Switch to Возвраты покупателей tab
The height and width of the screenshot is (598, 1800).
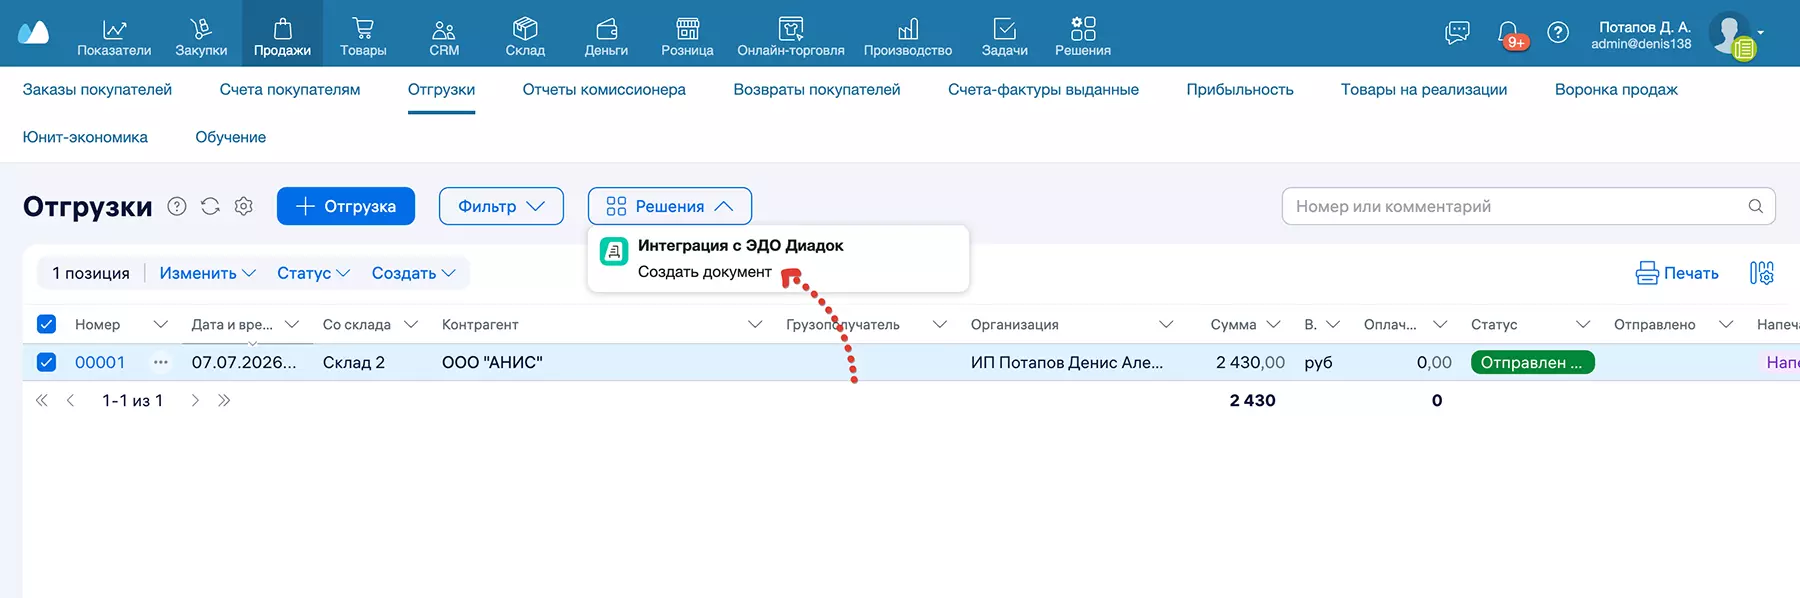tap(817, 89)
